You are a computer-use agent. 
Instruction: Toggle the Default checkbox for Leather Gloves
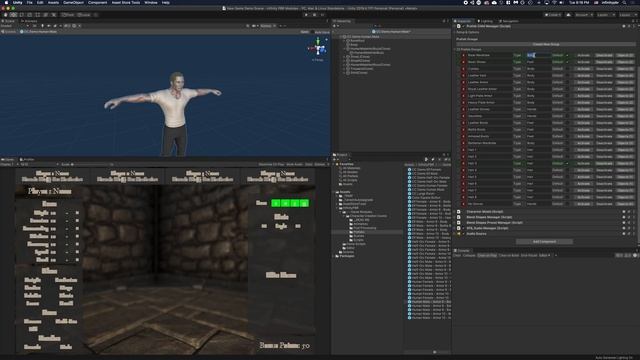567,109
